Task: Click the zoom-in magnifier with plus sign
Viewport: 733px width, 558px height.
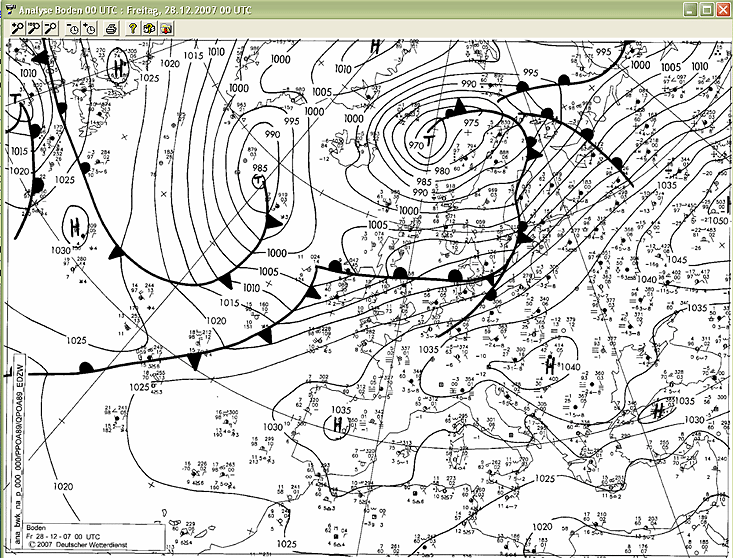Action: coord(17,28)
